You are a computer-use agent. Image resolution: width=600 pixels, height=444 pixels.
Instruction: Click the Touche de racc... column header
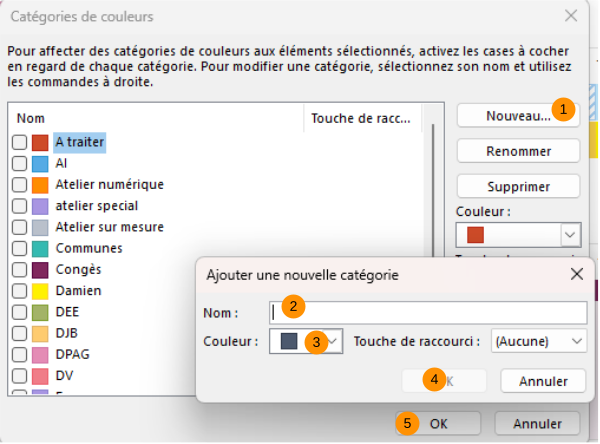tap(361, 118)
